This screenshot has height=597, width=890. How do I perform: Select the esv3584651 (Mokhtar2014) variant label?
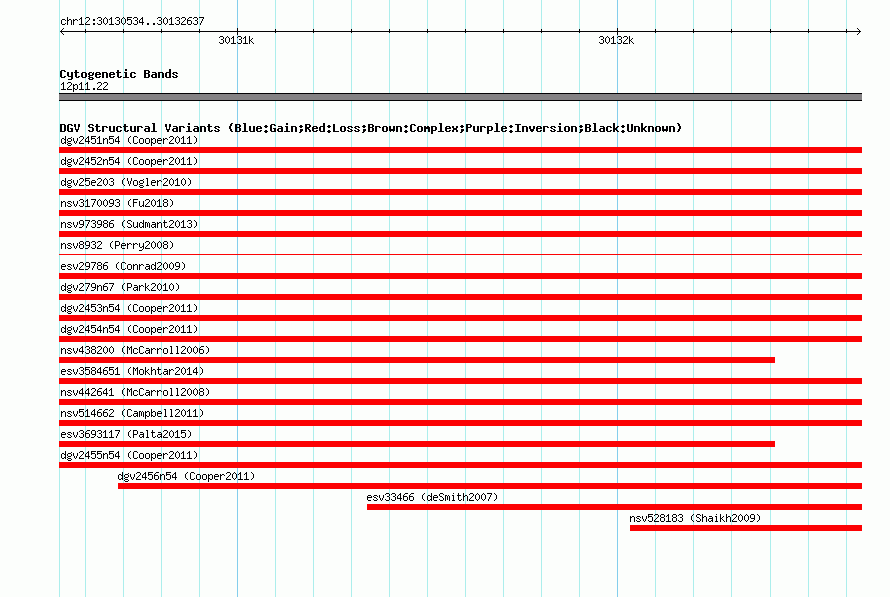pos(132,371)
